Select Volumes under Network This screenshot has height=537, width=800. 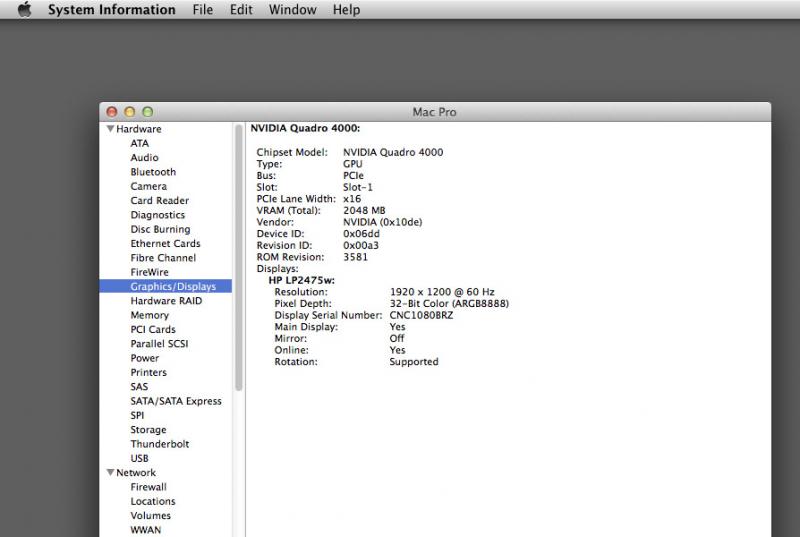[x=151, y=515]
